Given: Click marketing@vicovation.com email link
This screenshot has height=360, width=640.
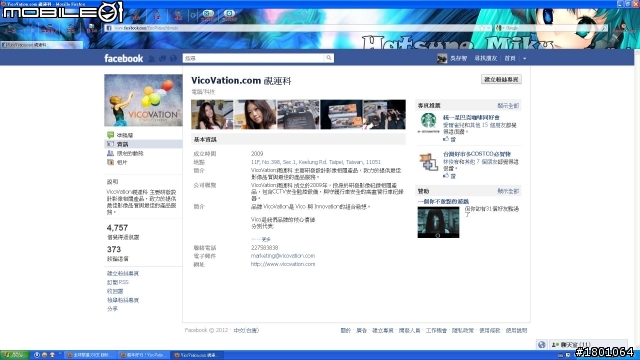Looking at the screenshot, I should (283, 256).
